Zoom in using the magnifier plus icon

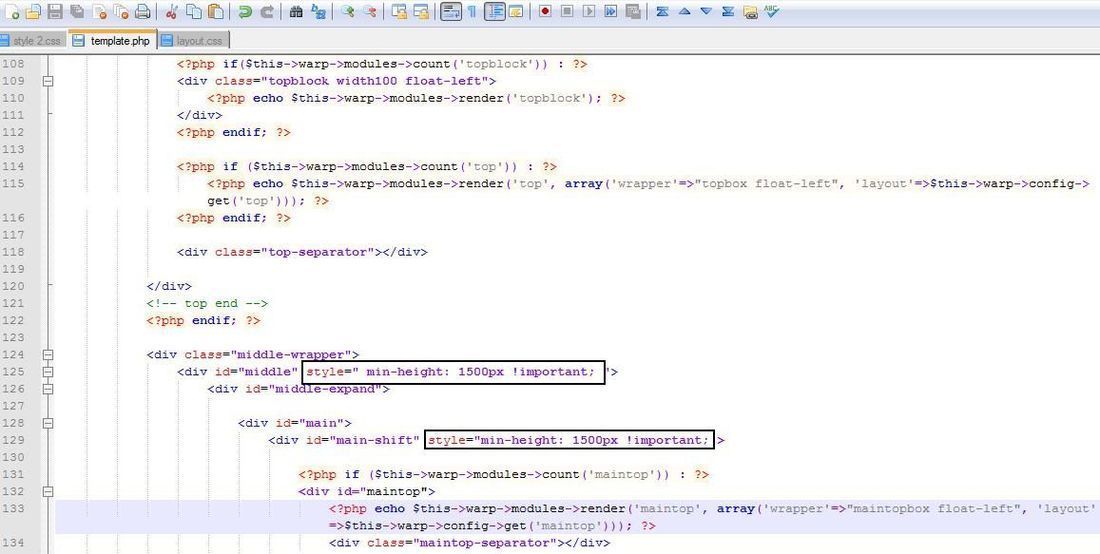(x=347, y=12)
